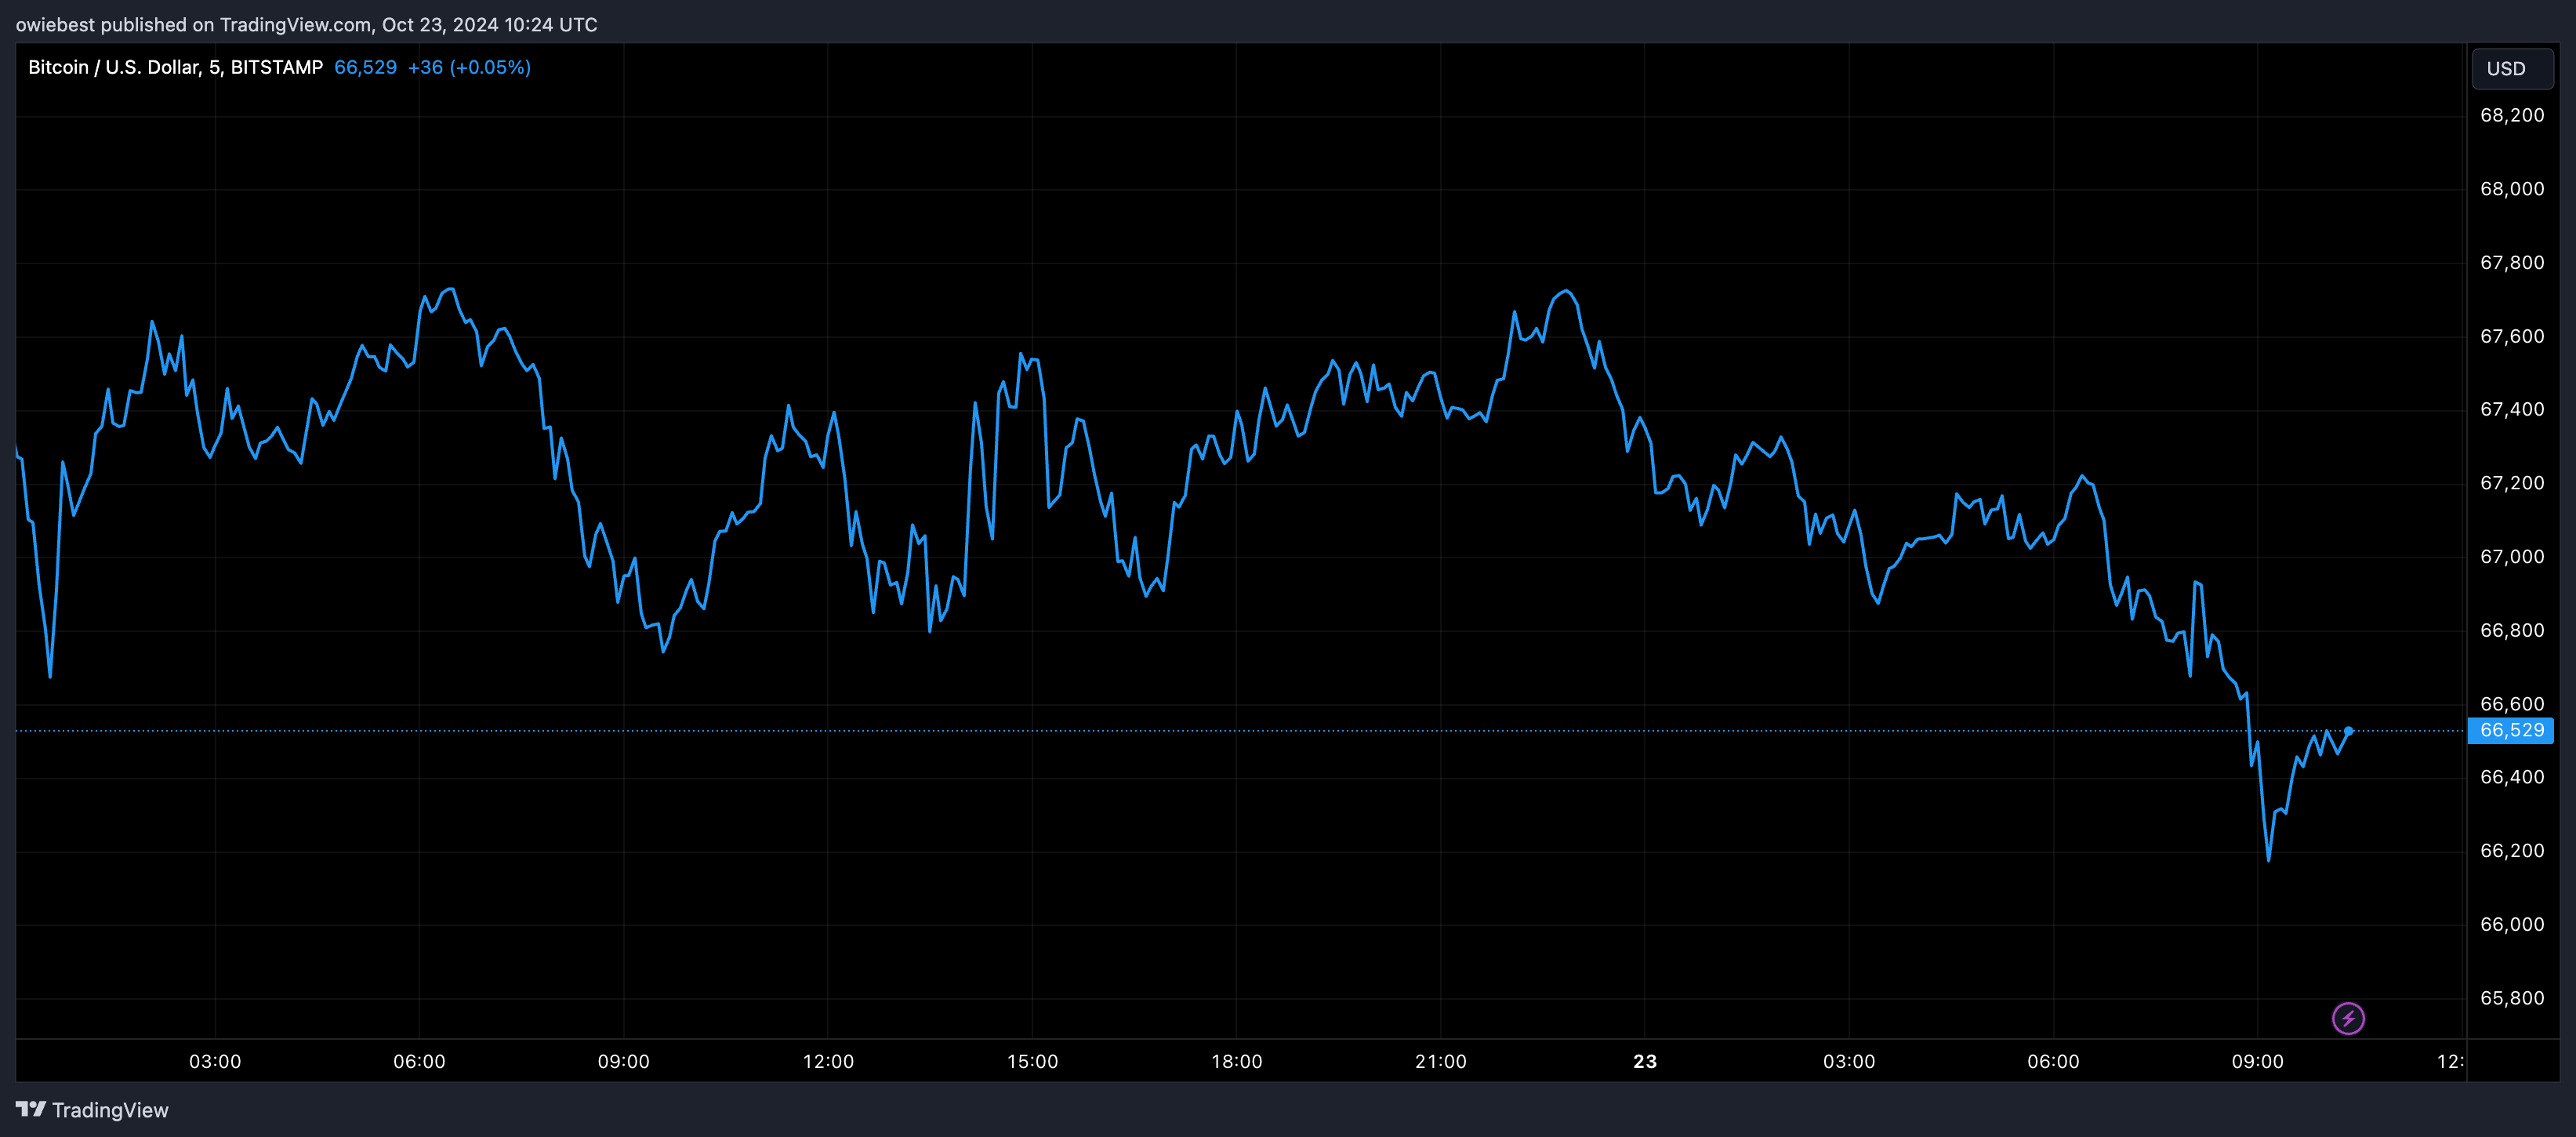Select the date label 23 on the time axis
The image size is (2576, 1137).
(1645, 1061)
